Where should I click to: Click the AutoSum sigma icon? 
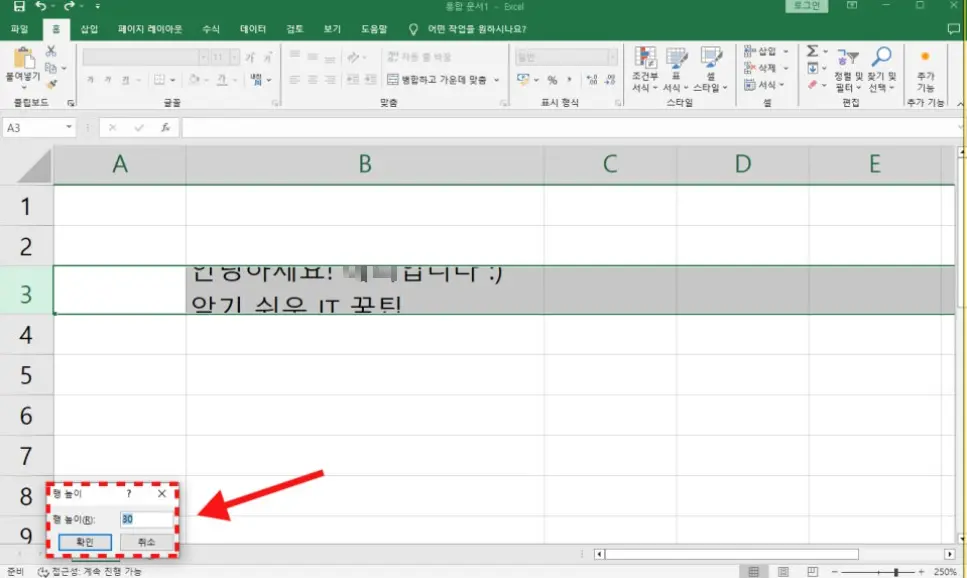coord(812,51)
